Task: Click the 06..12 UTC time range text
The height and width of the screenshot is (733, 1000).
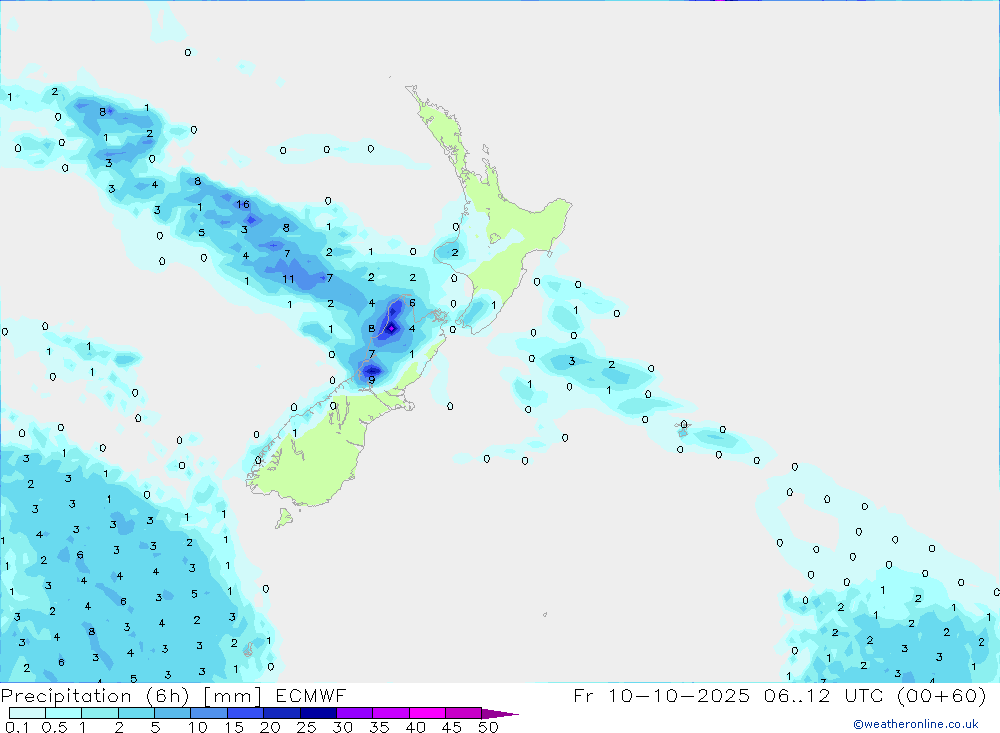Action: coord(822,695)
